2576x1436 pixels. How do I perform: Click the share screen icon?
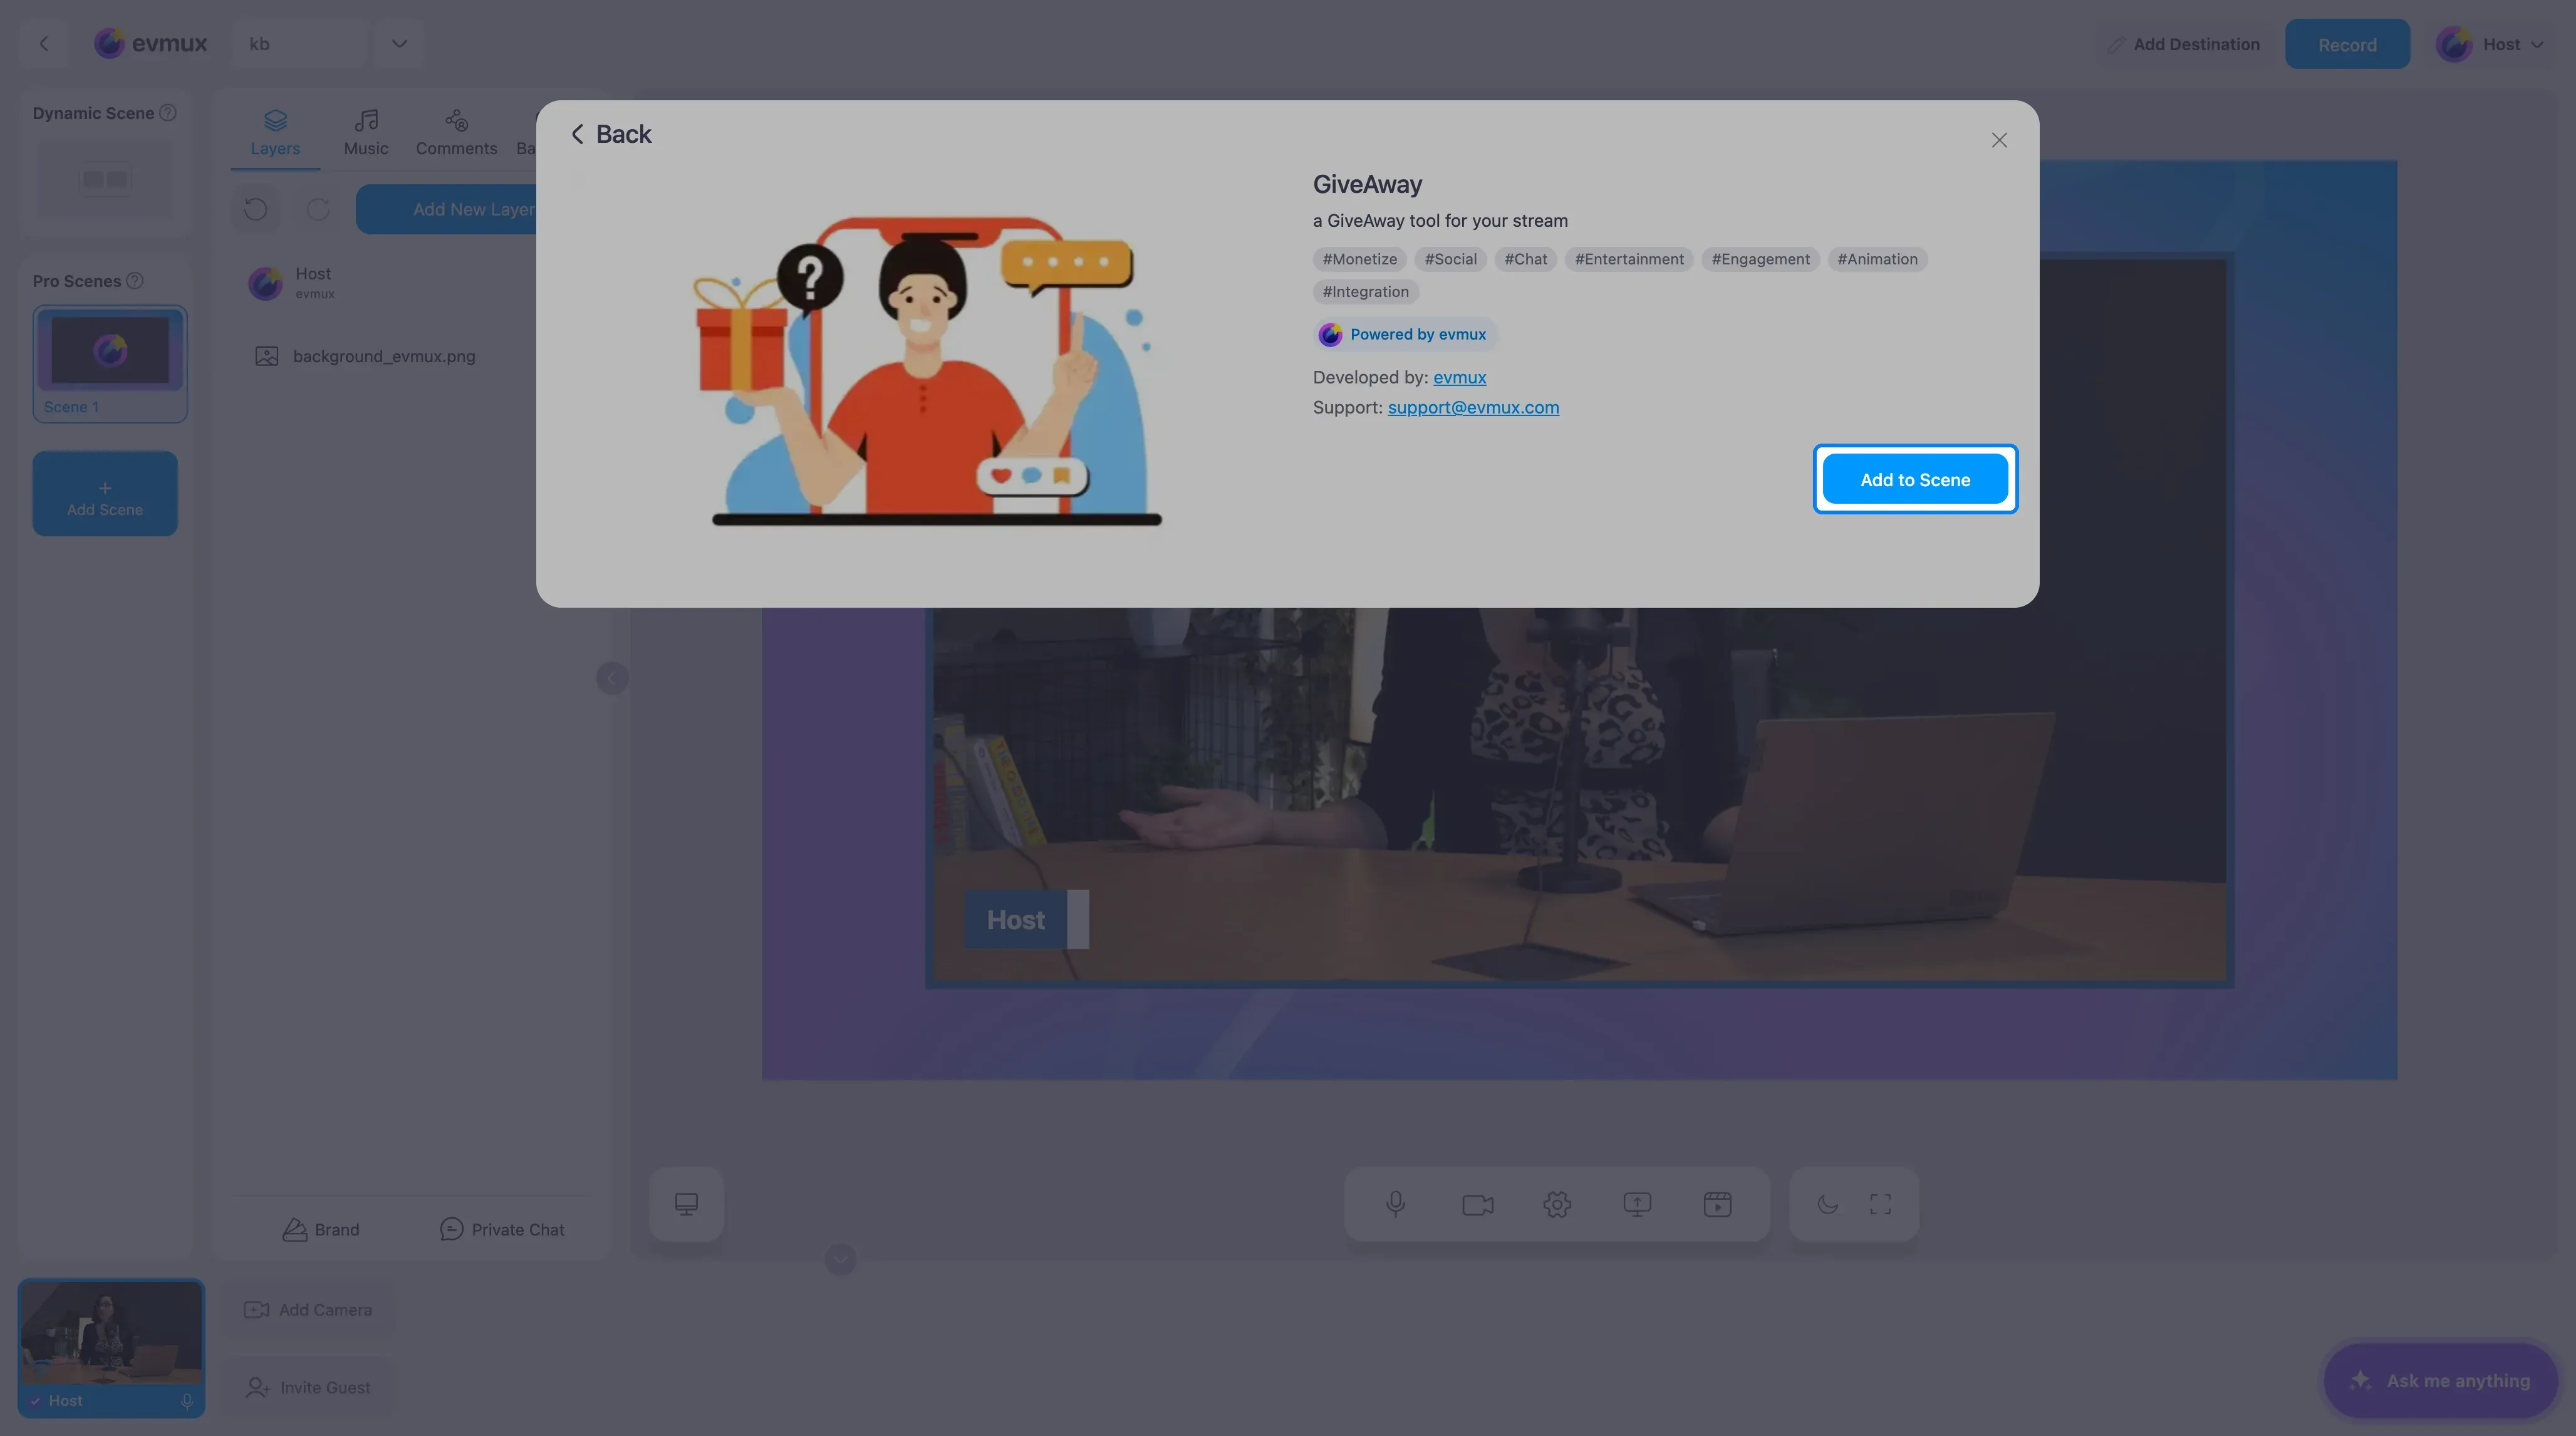[1637, 1204]
